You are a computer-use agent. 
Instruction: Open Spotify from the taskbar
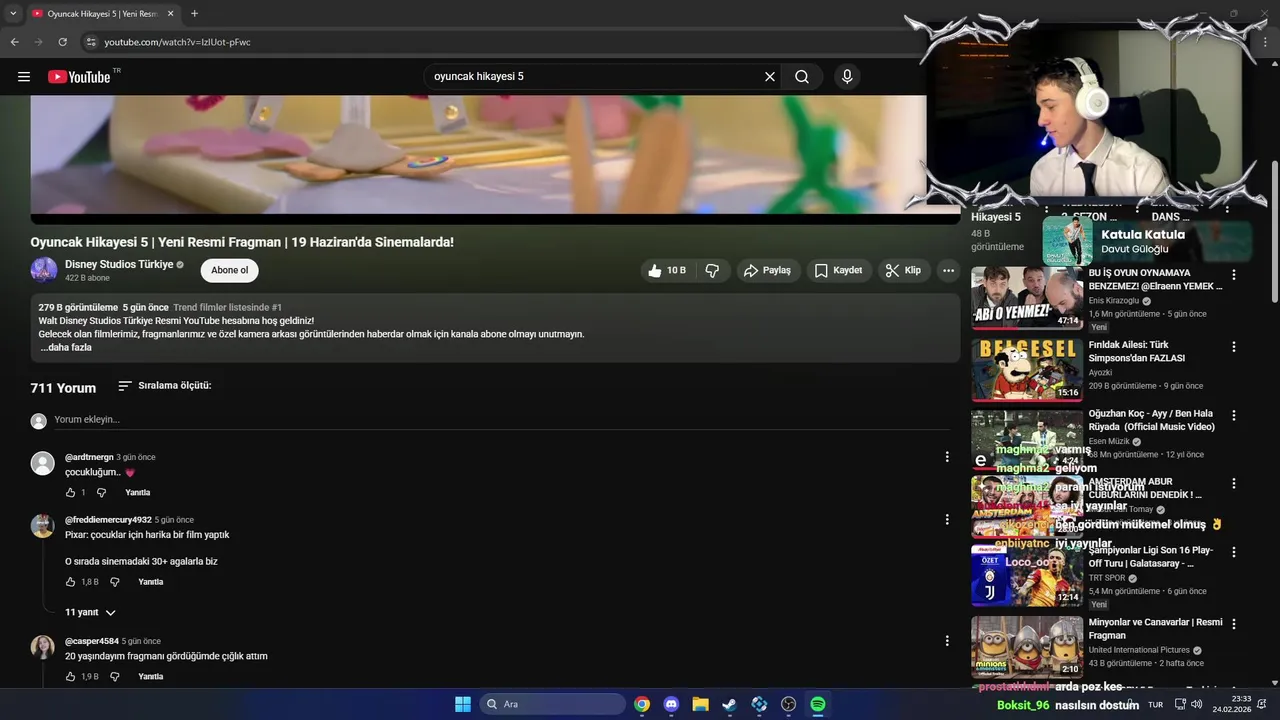(817, 704)
